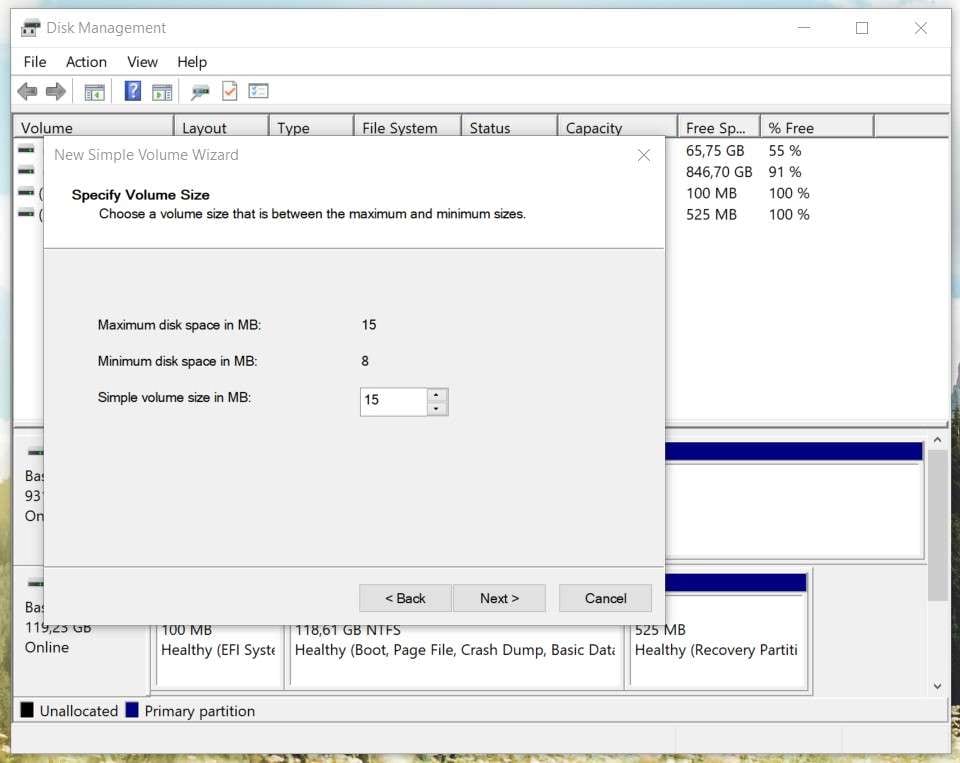The image size is (960, 763).
Task: Close the New Simple Volume Wizard dialog
Action: (643, 156)
